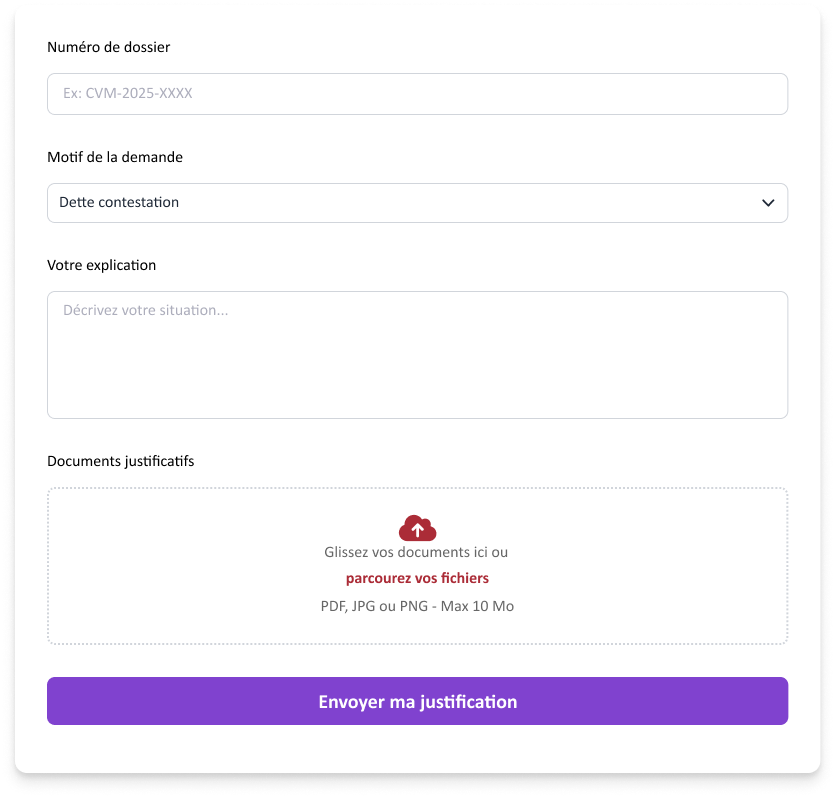Viewport: 836px width, 798px height.
Task: Click the 'Motif de la demande' label
Action: 115,157
